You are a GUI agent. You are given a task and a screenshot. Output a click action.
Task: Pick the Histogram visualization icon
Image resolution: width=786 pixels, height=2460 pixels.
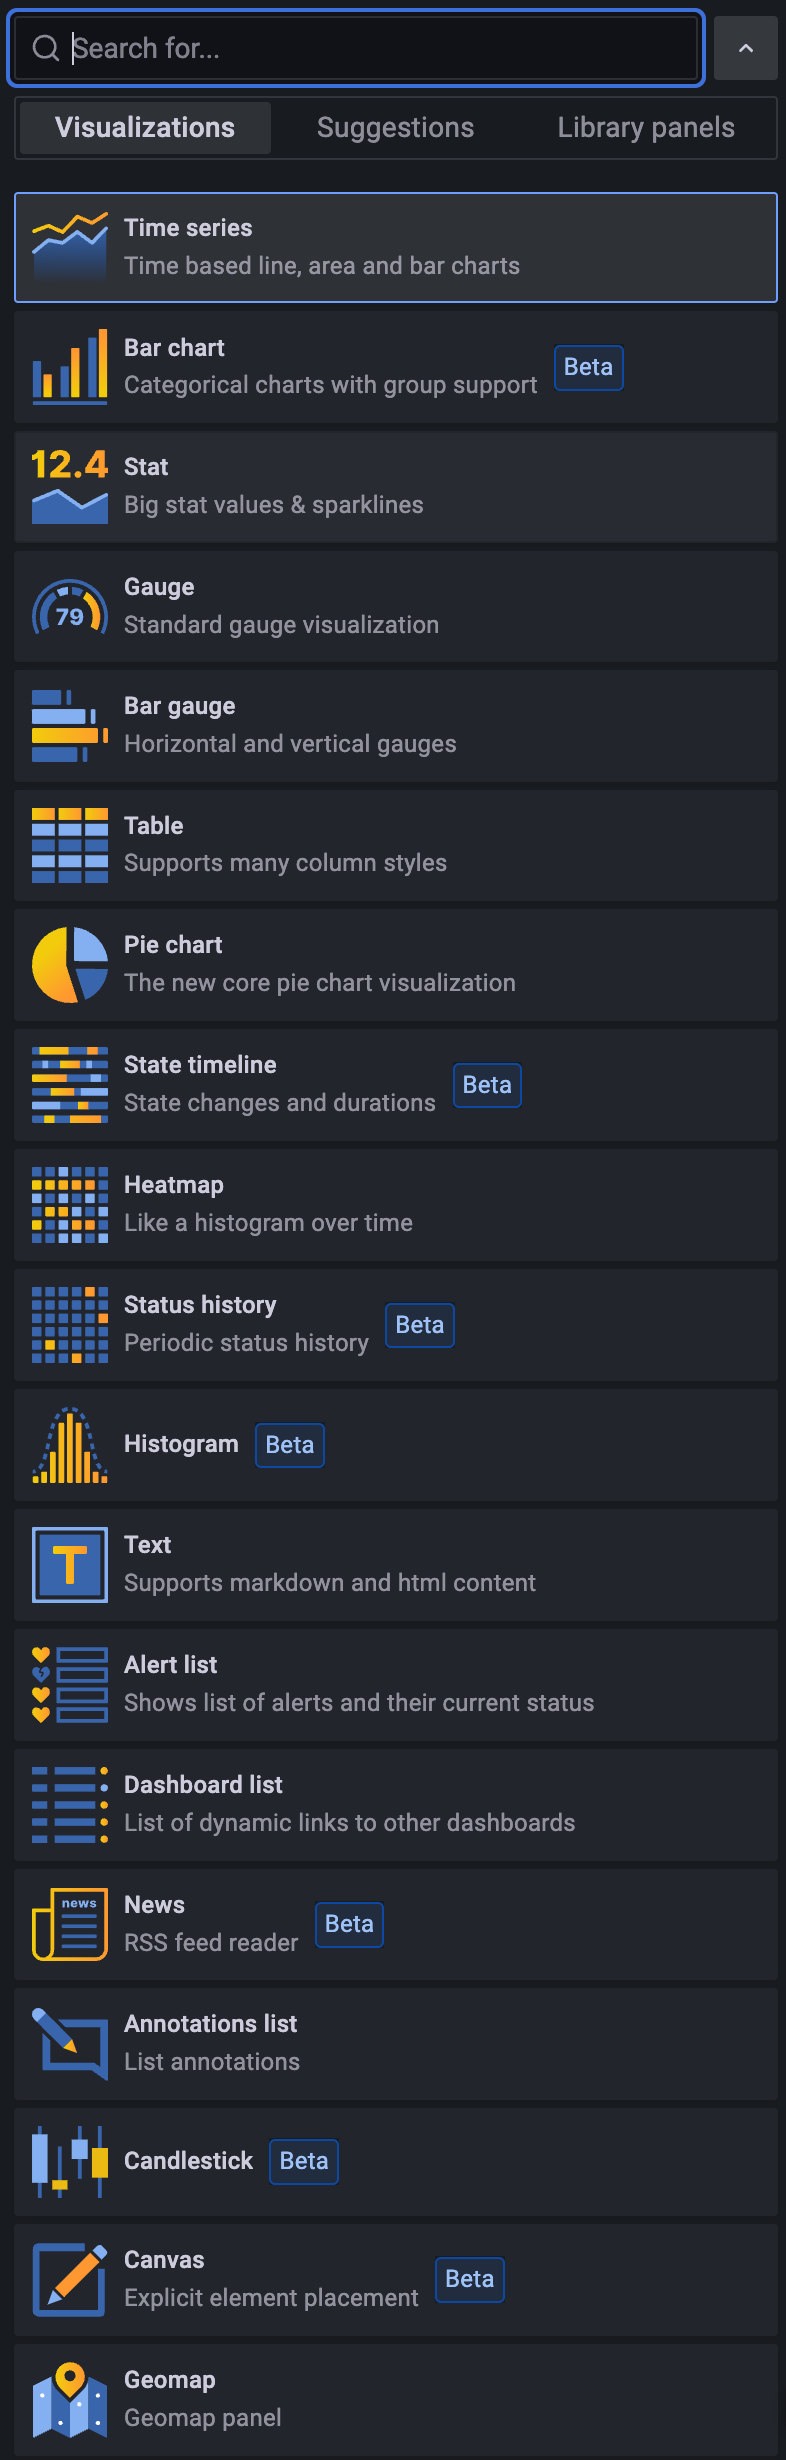70,1445
